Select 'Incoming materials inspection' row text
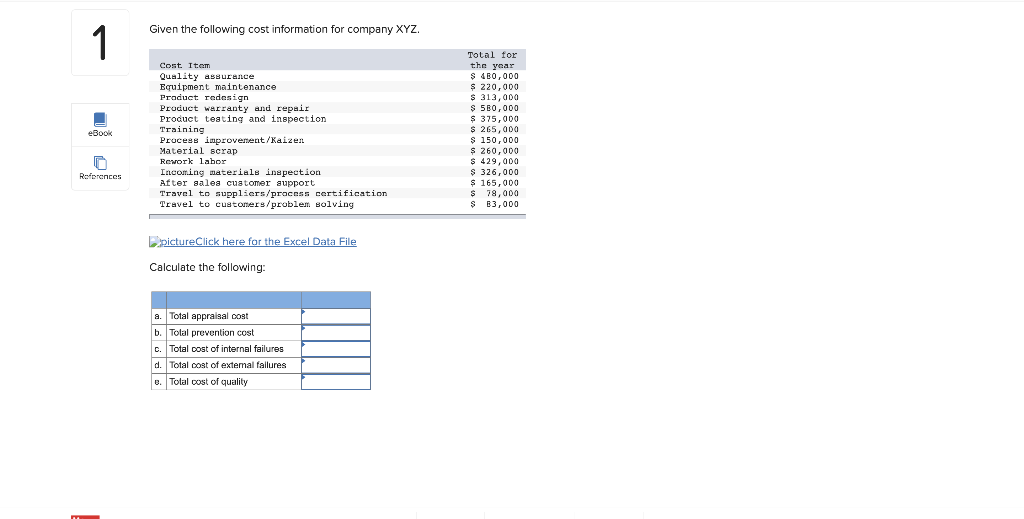 pos(240,172)
